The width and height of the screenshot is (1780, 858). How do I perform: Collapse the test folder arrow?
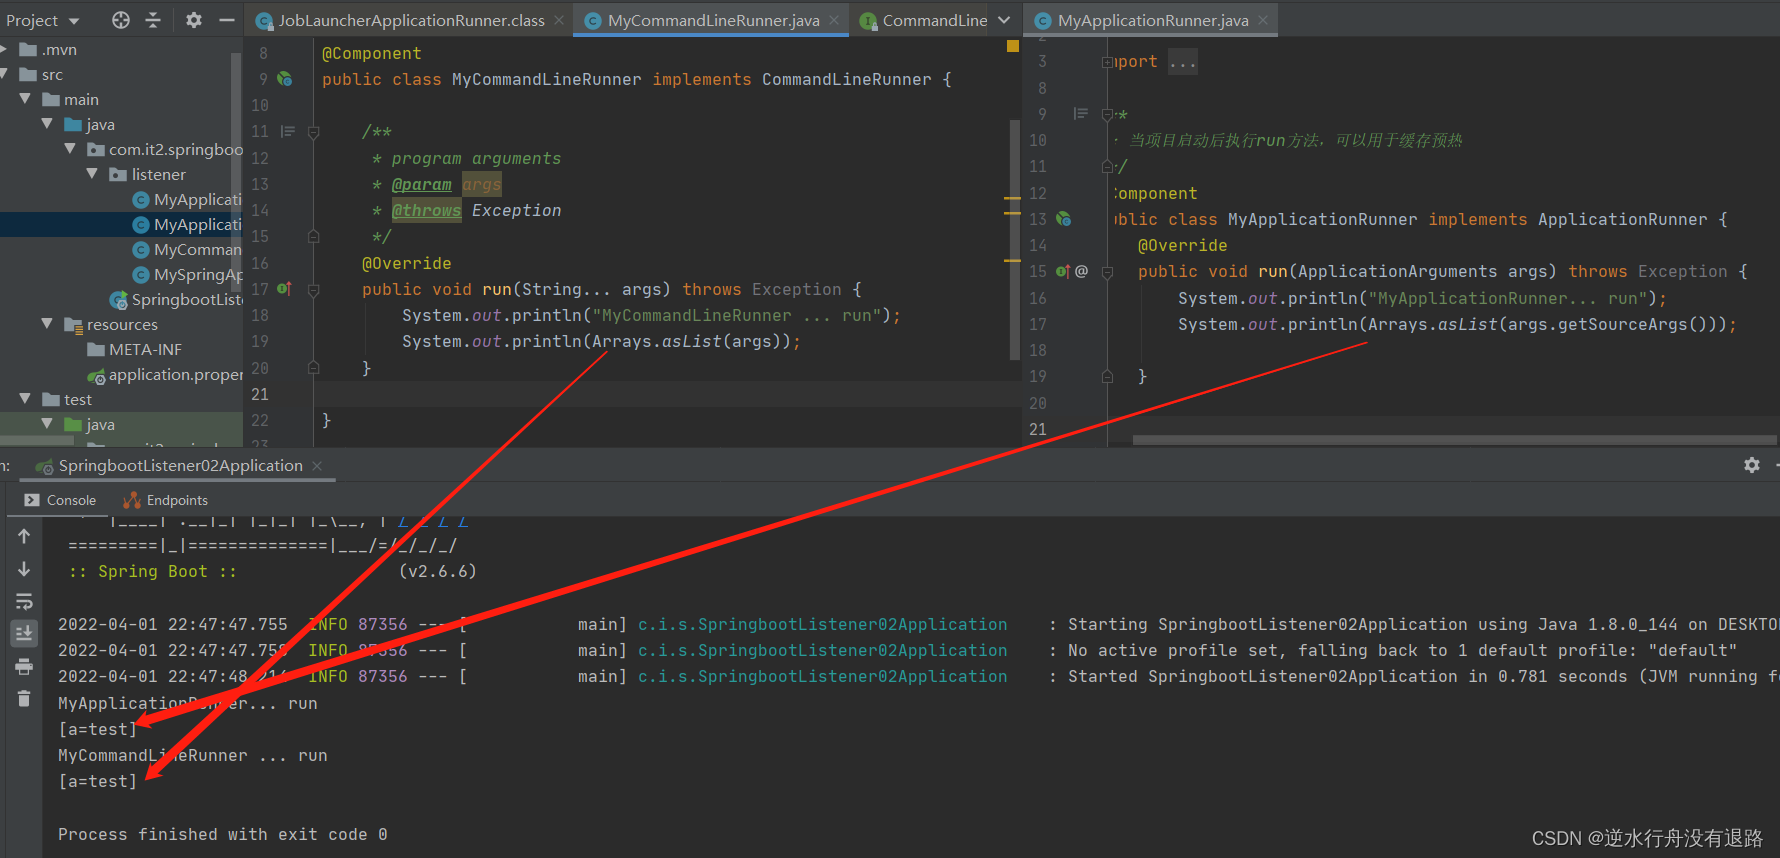(25, 399)
